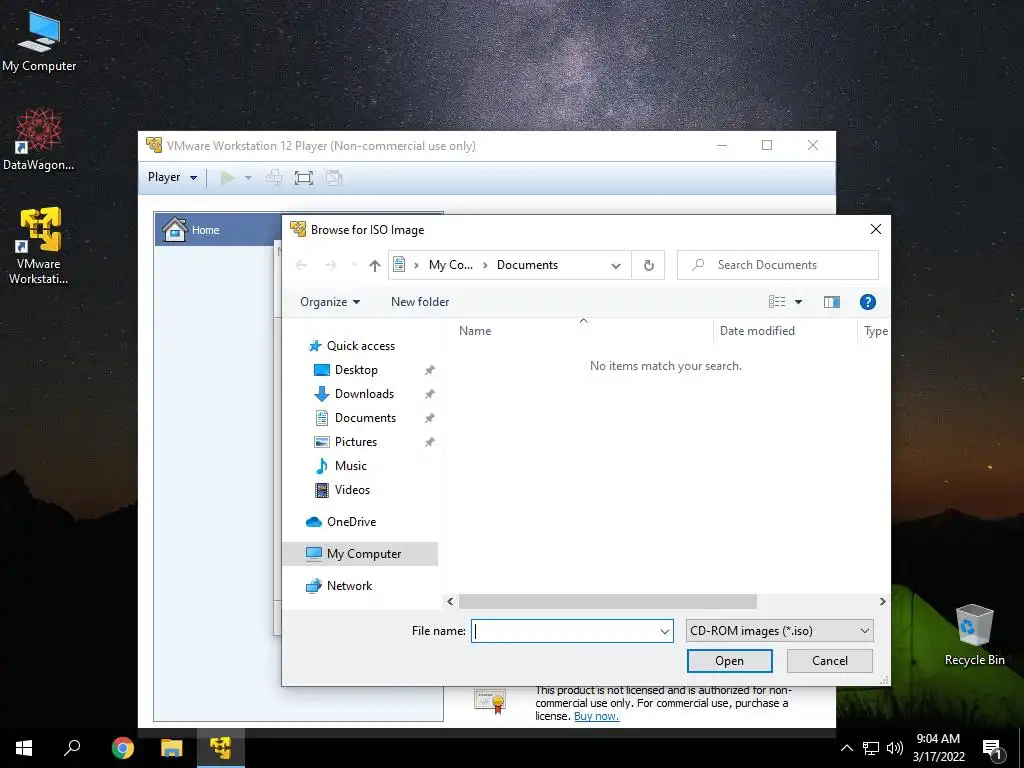Select OneDrive in navigation pane
1024x768 pixels.
point(351,522)
